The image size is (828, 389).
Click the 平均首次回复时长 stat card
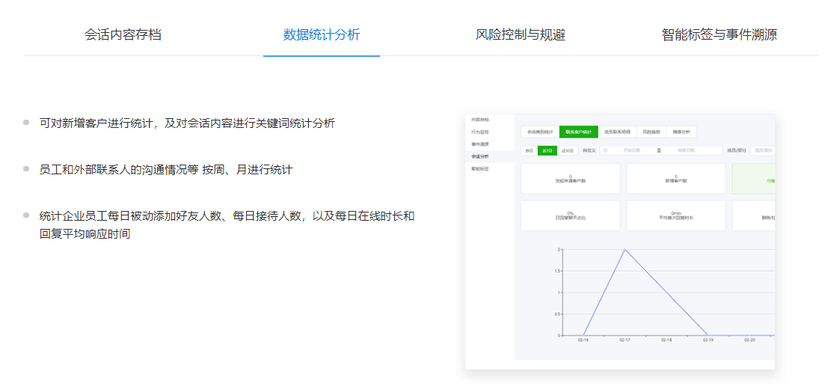(676, 215)
